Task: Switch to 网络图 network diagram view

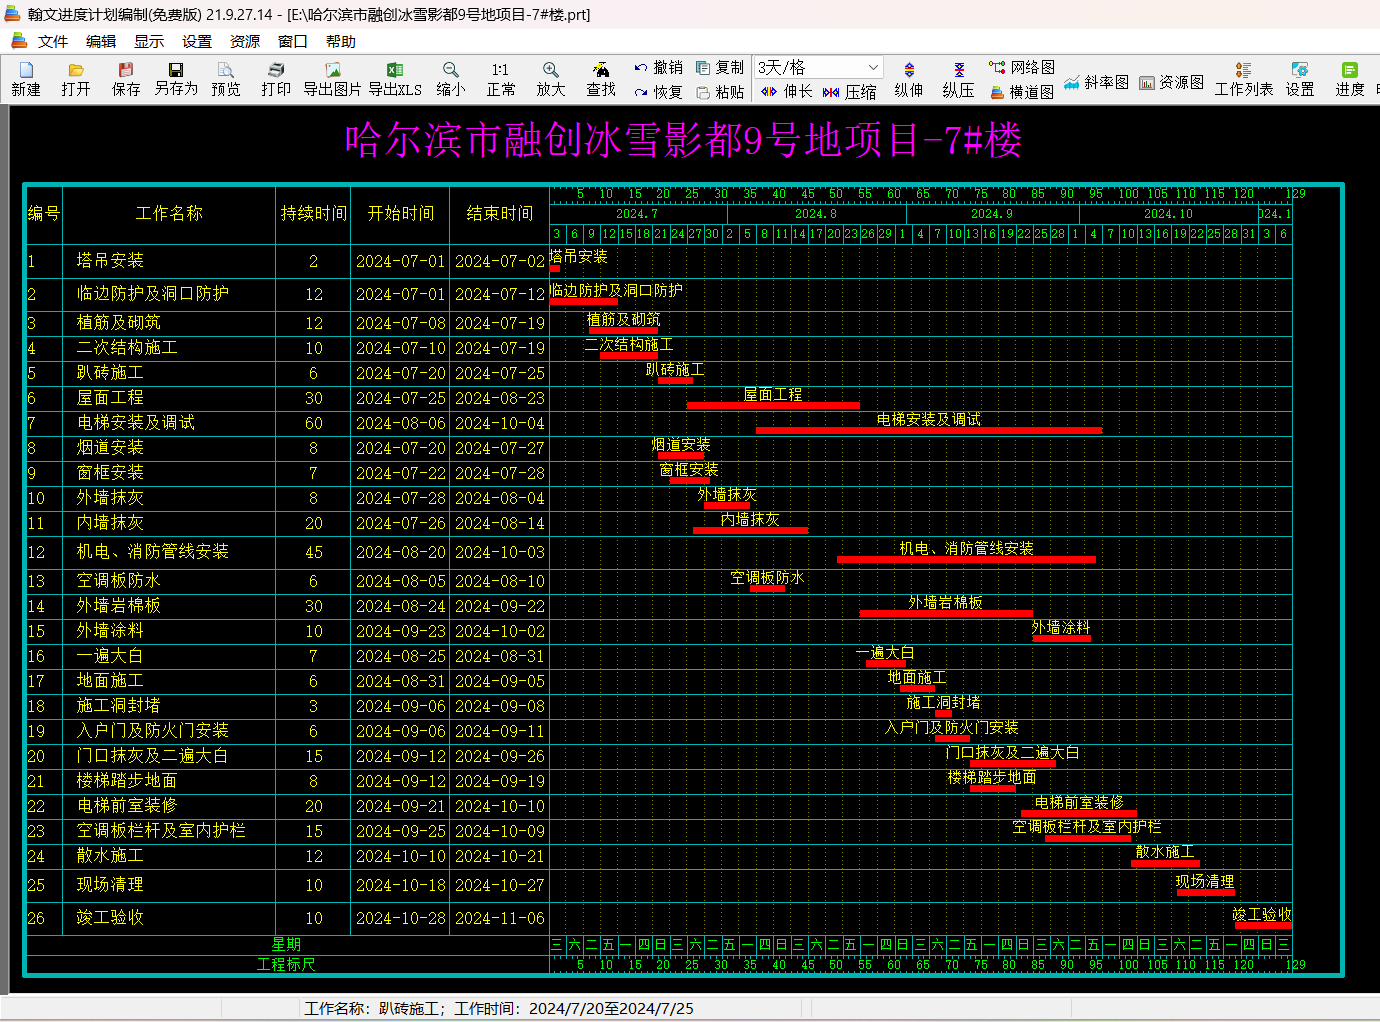Action: tap(1022, 67)
